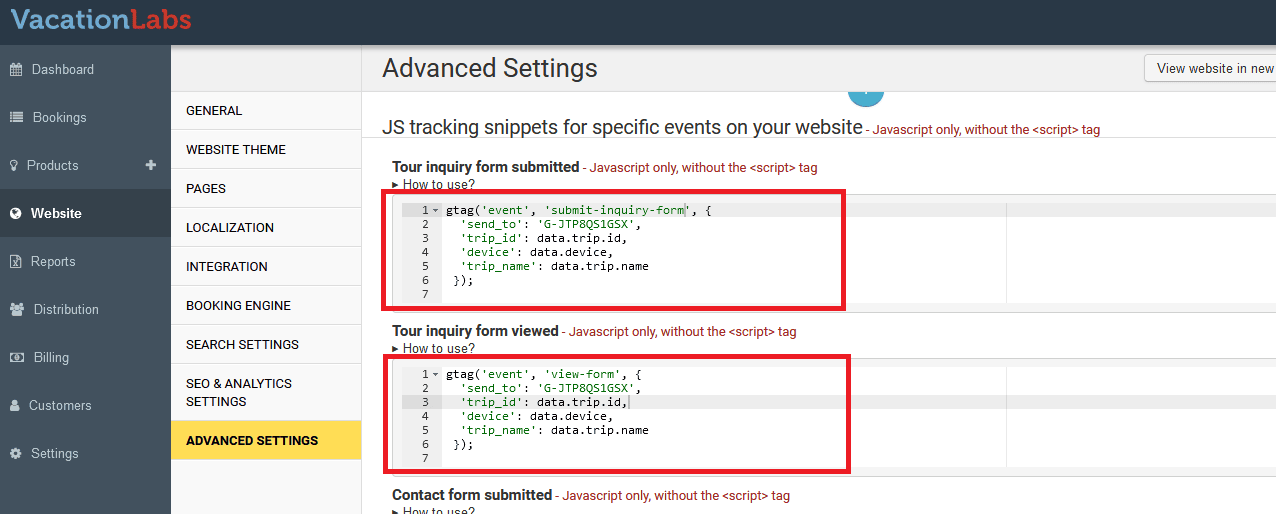1276x514 pixels.
Task: Click the Distribution people icon
Action: pos(17,310)
